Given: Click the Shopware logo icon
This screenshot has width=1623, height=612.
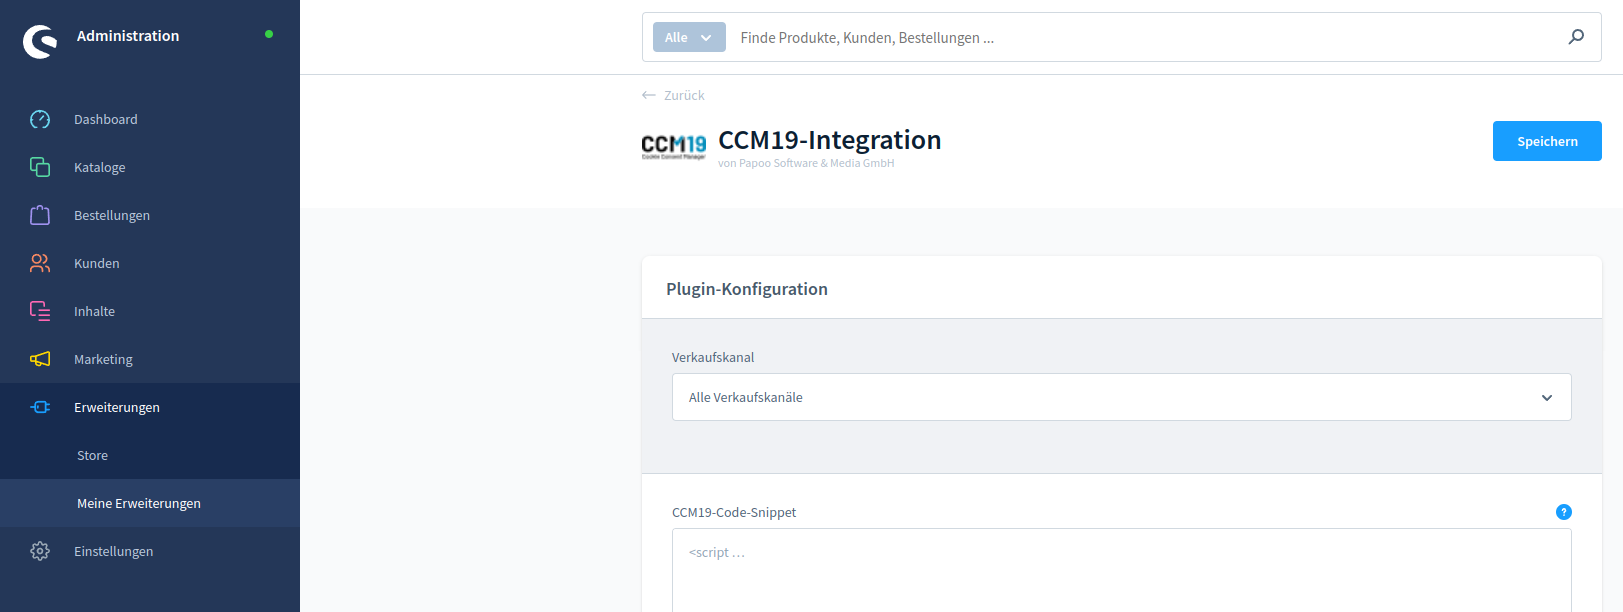Looking at the screenshot, I should tap(40, 41).
